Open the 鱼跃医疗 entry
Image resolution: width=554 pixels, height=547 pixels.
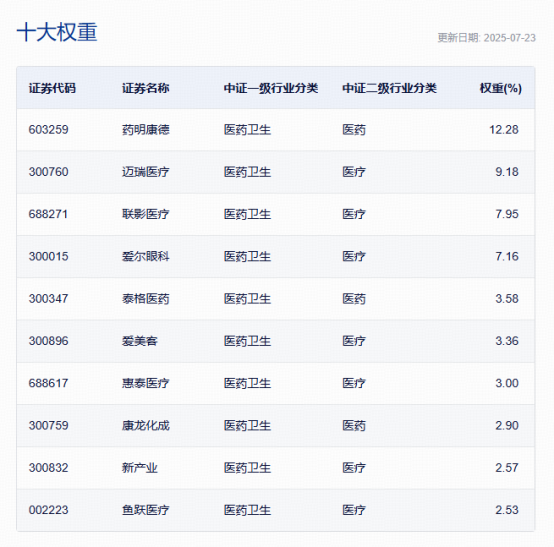point(146,510)
